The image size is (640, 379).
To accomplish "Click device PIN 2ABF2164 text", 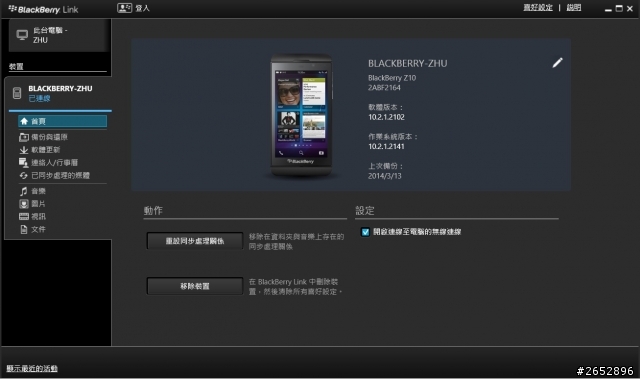I will tap(384, 88).
